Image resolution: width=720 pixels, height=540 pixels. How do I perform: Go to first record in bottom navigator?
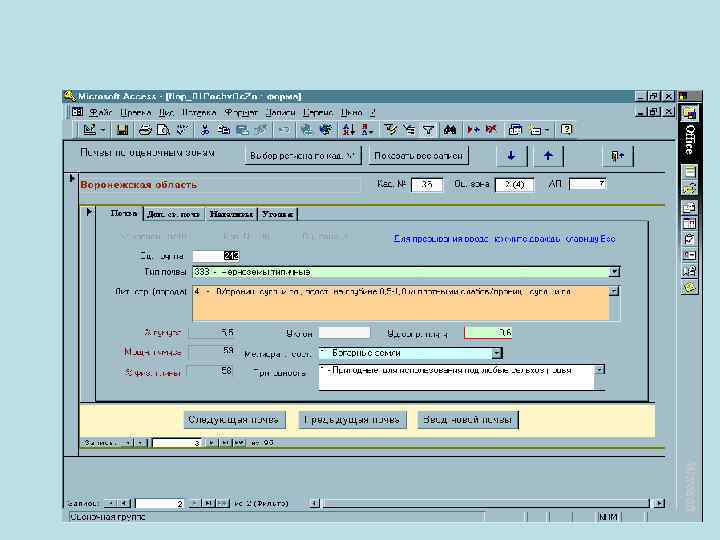(x=111, y=503)
